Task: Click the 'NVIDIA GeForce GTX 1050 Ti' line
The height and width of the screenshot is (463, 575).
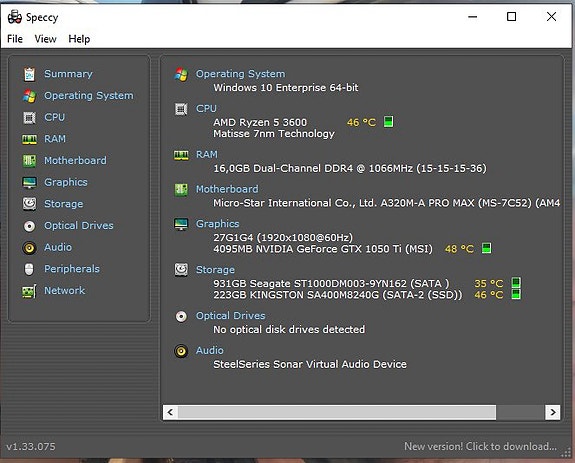Action: pos(323,249)
